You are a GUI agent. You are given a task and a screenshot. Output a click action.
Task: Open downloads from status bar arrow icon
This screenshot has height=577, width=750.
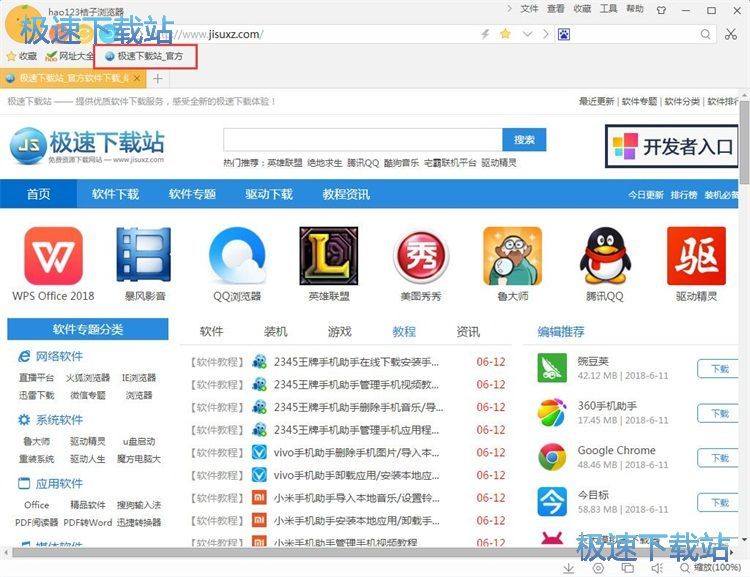(x=569, y=568)
